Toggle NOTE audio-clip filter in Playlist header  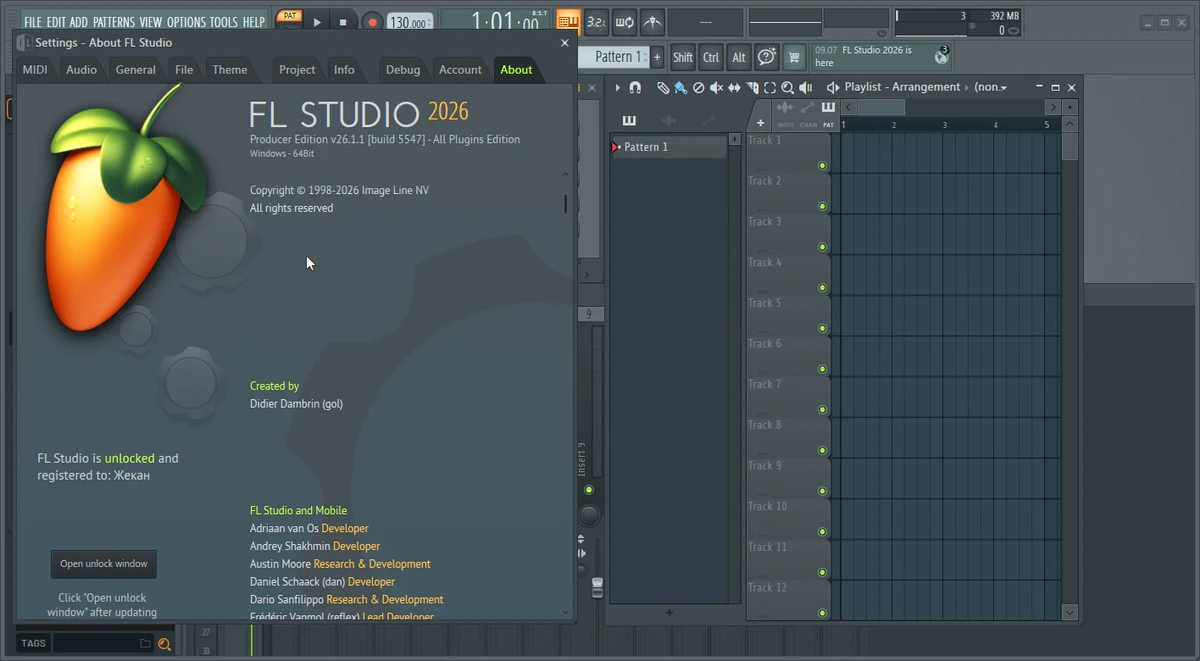785,111
